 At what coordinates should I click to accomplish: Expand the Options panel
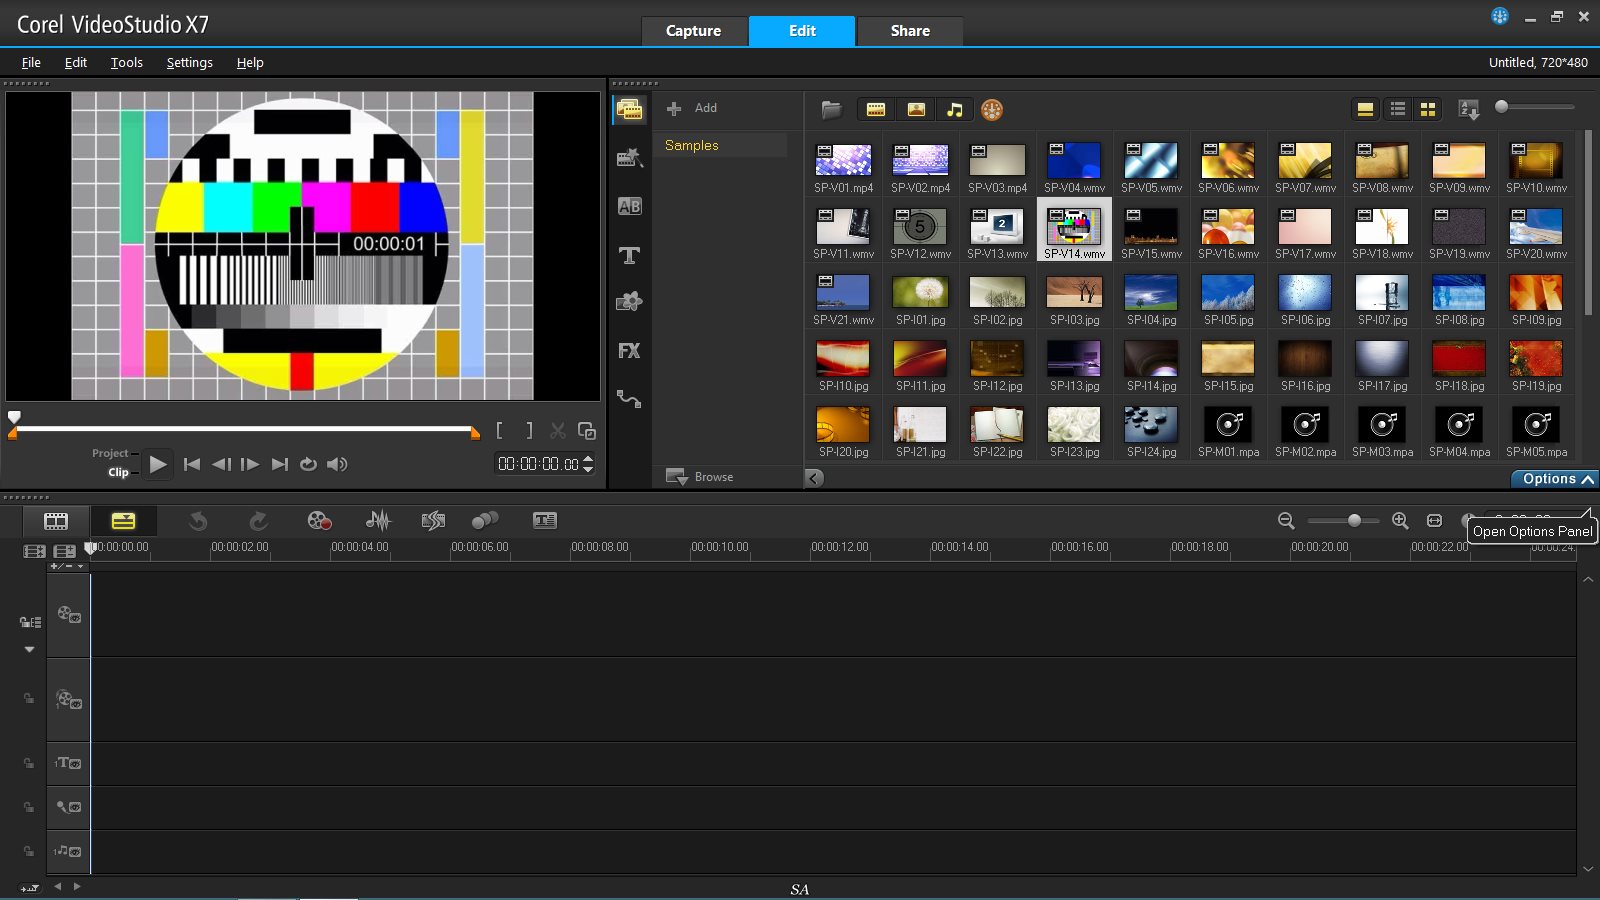[1556, 479]
